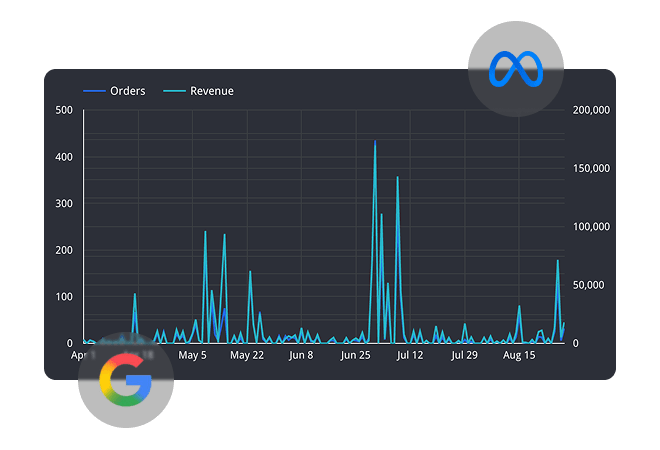Click the tallest revenue peak above 400
Image resolution: width=660 pixels, height=450 pixels.
[x=375, y=142]
